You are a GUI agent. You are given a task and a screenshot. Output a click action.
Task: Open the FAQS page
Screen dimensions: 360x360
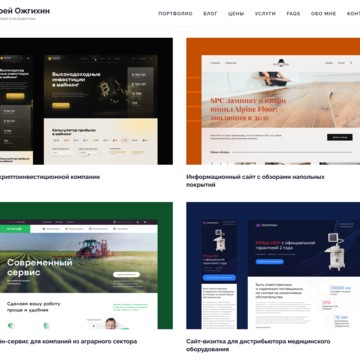[293, 14]
